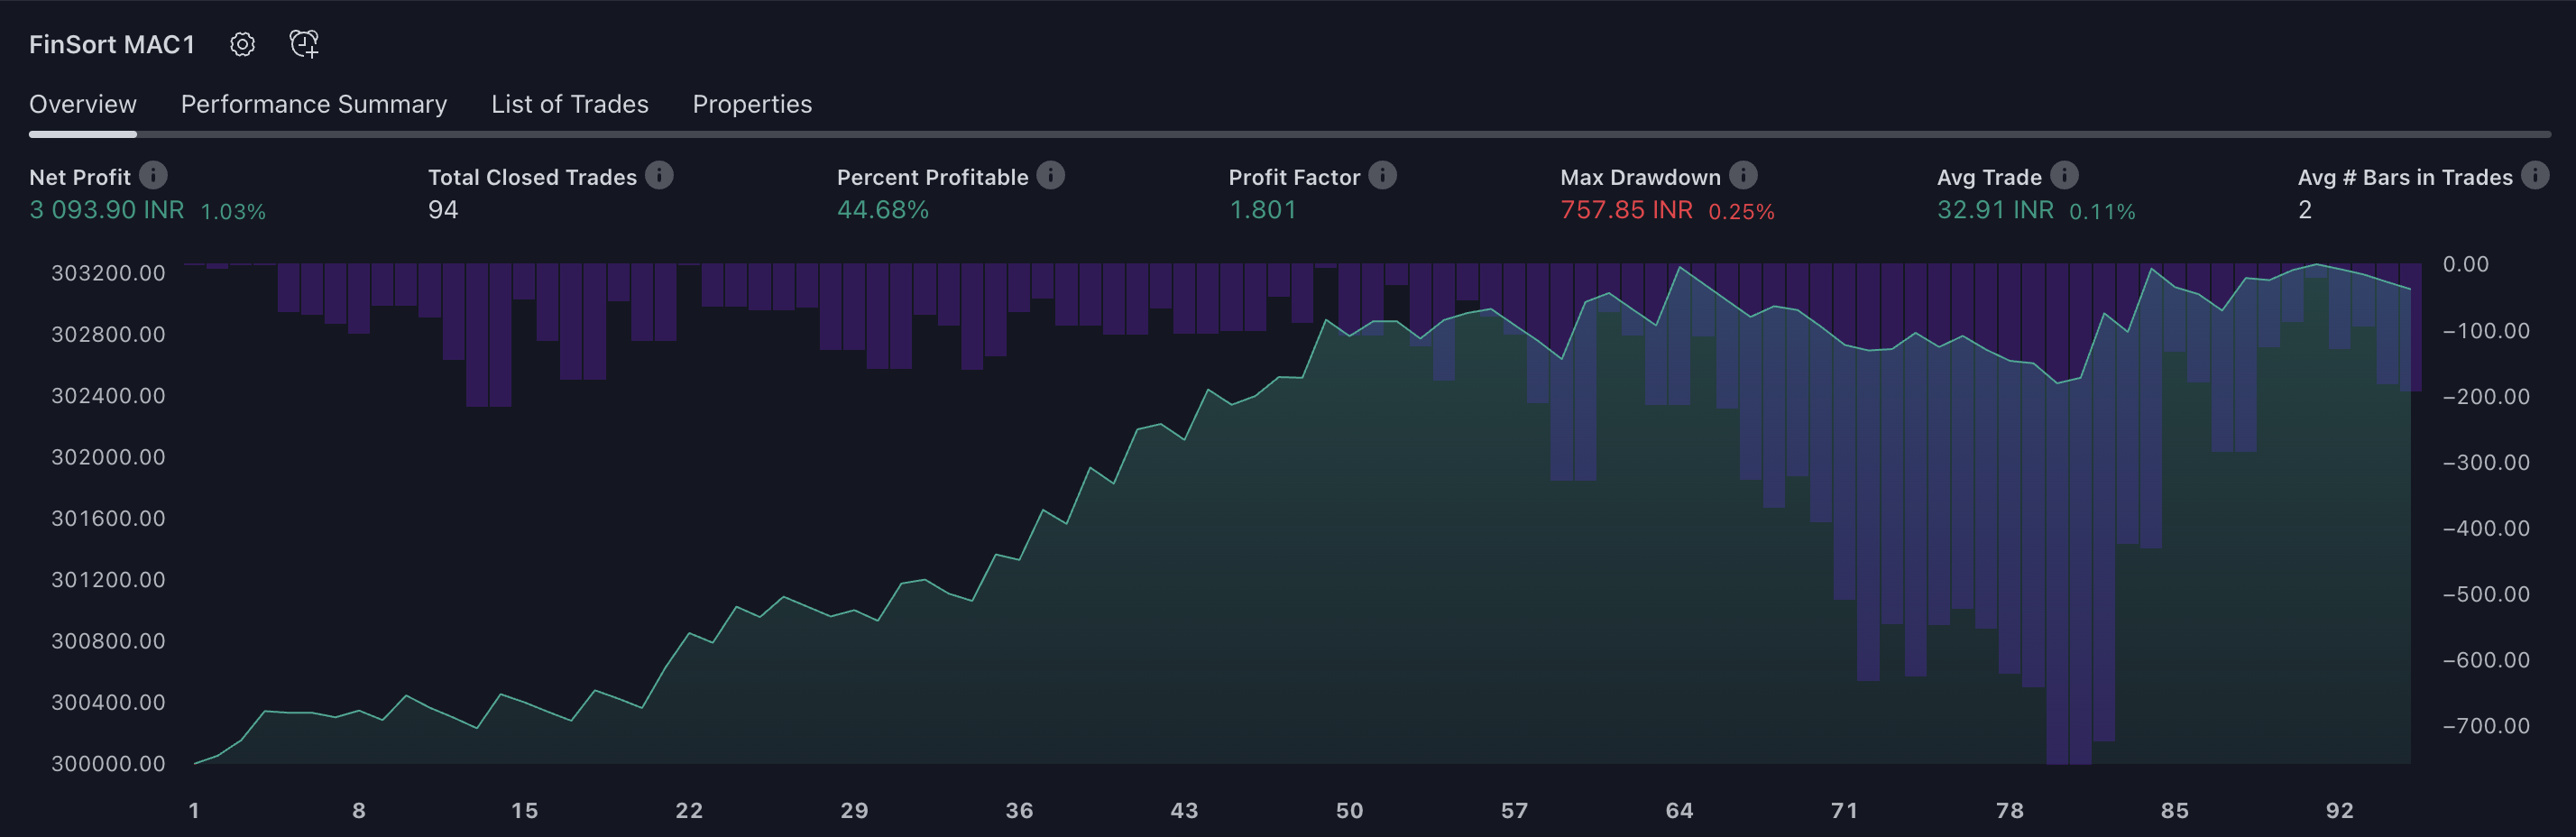The width and height of the screenshot is (2576, 837).
Task: Click the FinSort MAC1 strategy title
Action: pyautogui.click(x=112, y=44)
